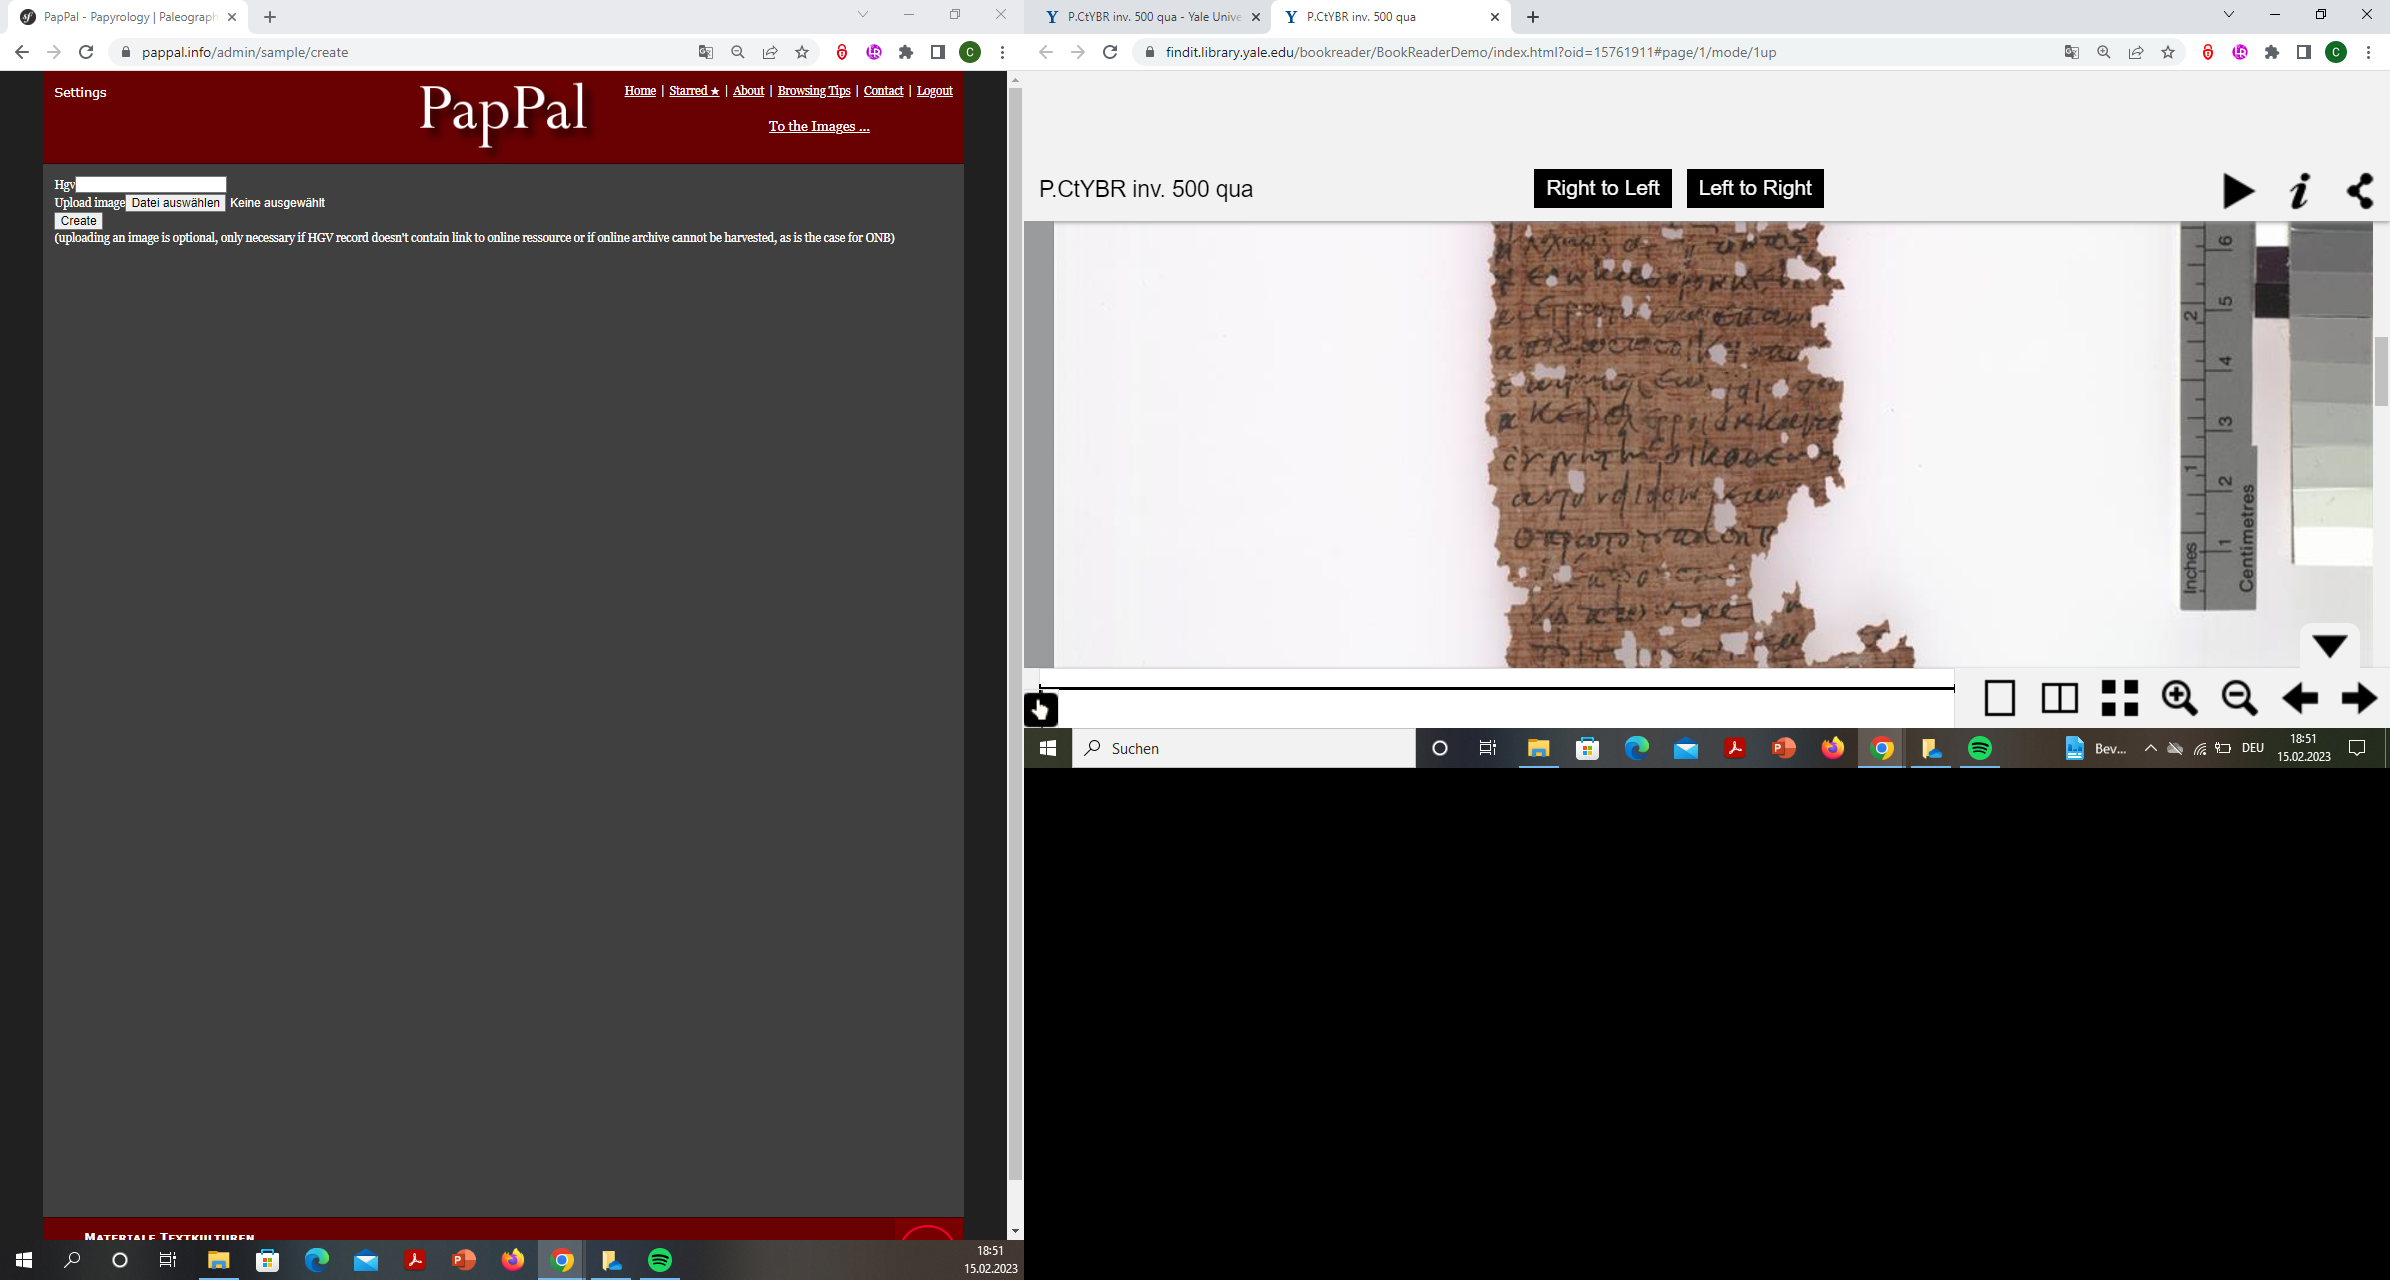Toggle side panel in Yale browser window
The width and height of the screenshot is (2390, 1280).
tap(2304, 52)
